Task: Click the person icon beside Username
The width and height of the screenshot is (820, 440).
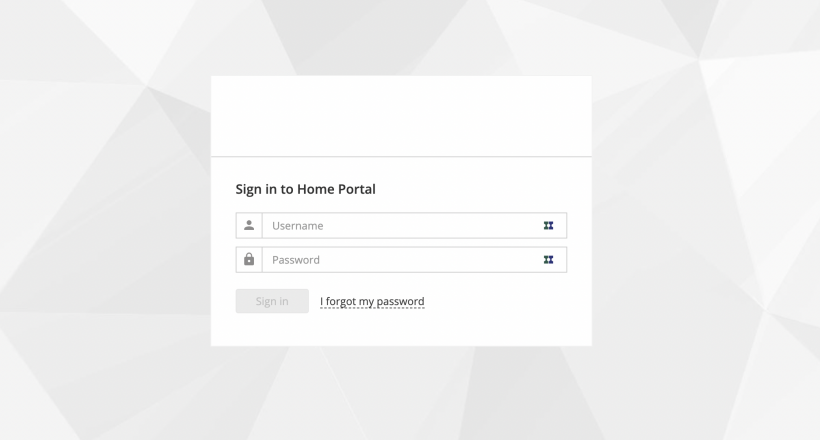Action: click(x=249, y=226)
